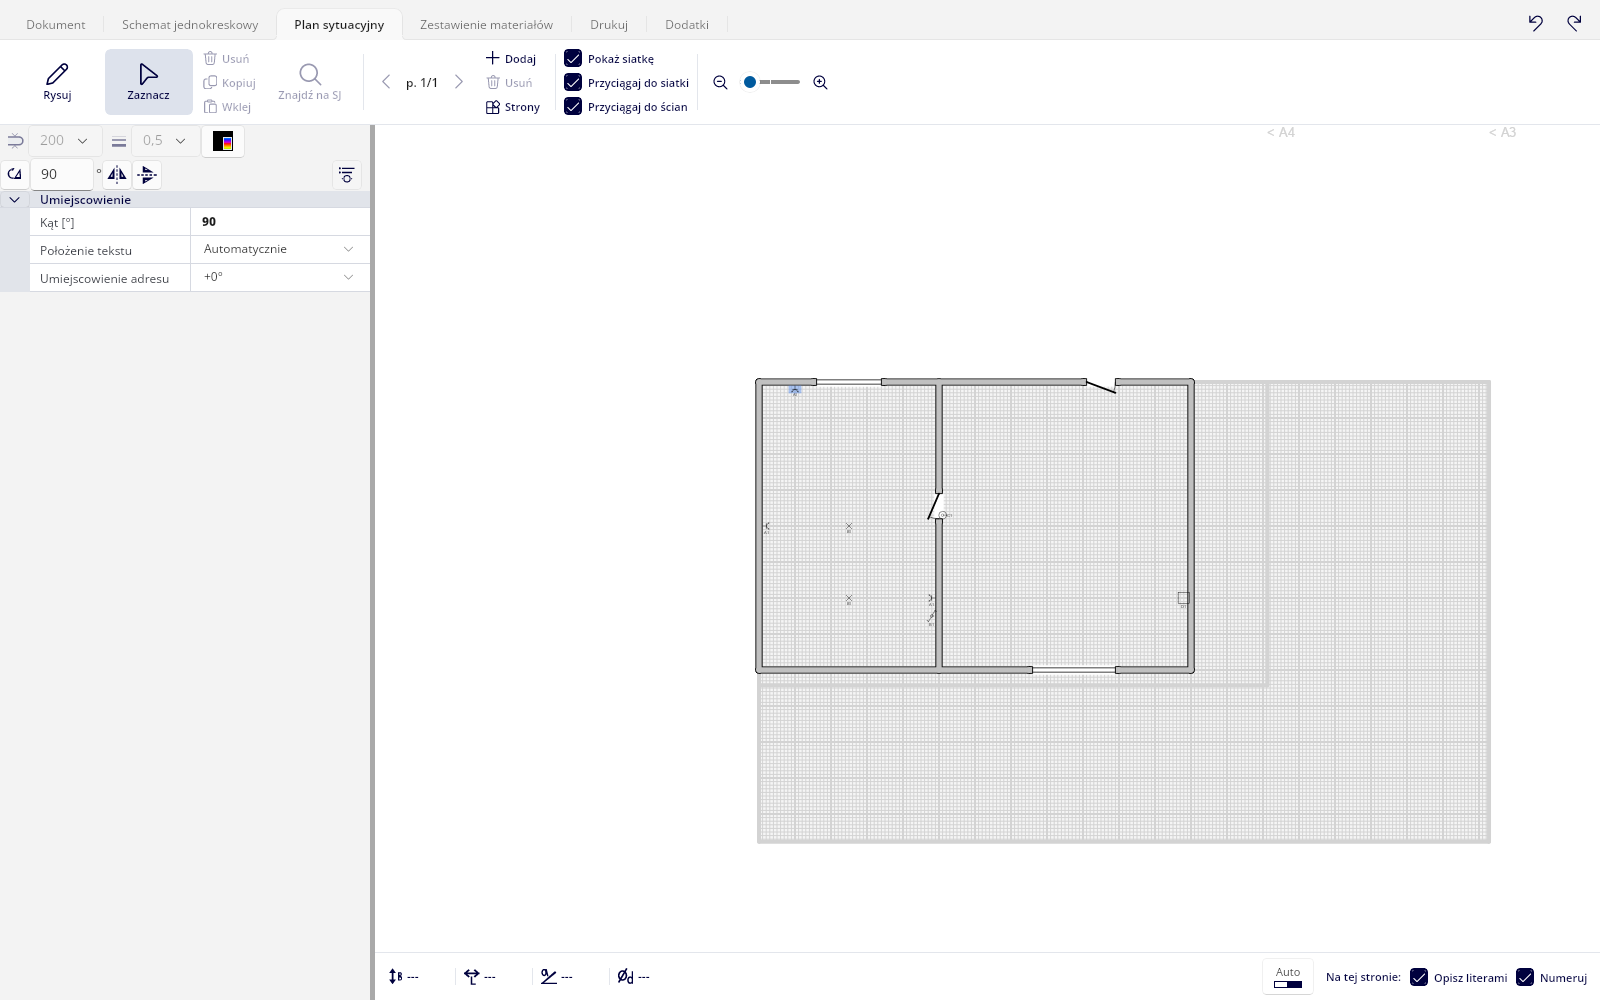Click the zoom slider handle
Viewport: 1600px width, 1000px height.
point(750,82)
